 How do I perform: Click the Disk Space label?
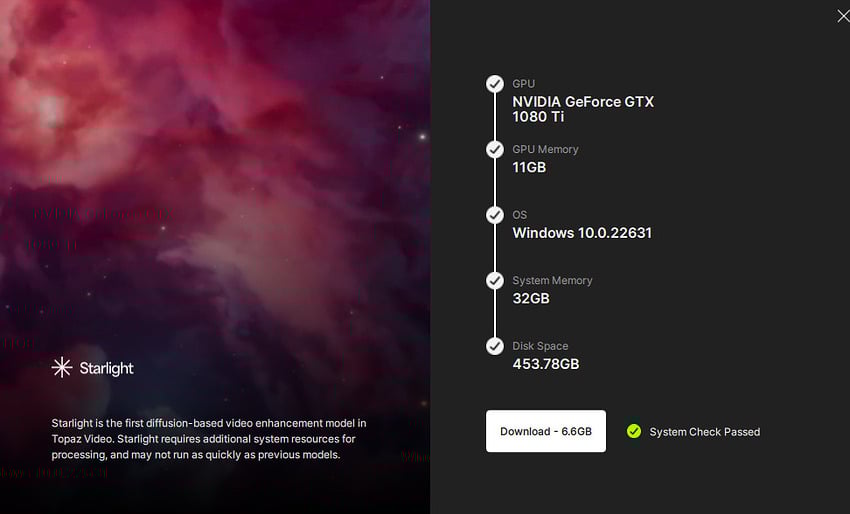540,346
